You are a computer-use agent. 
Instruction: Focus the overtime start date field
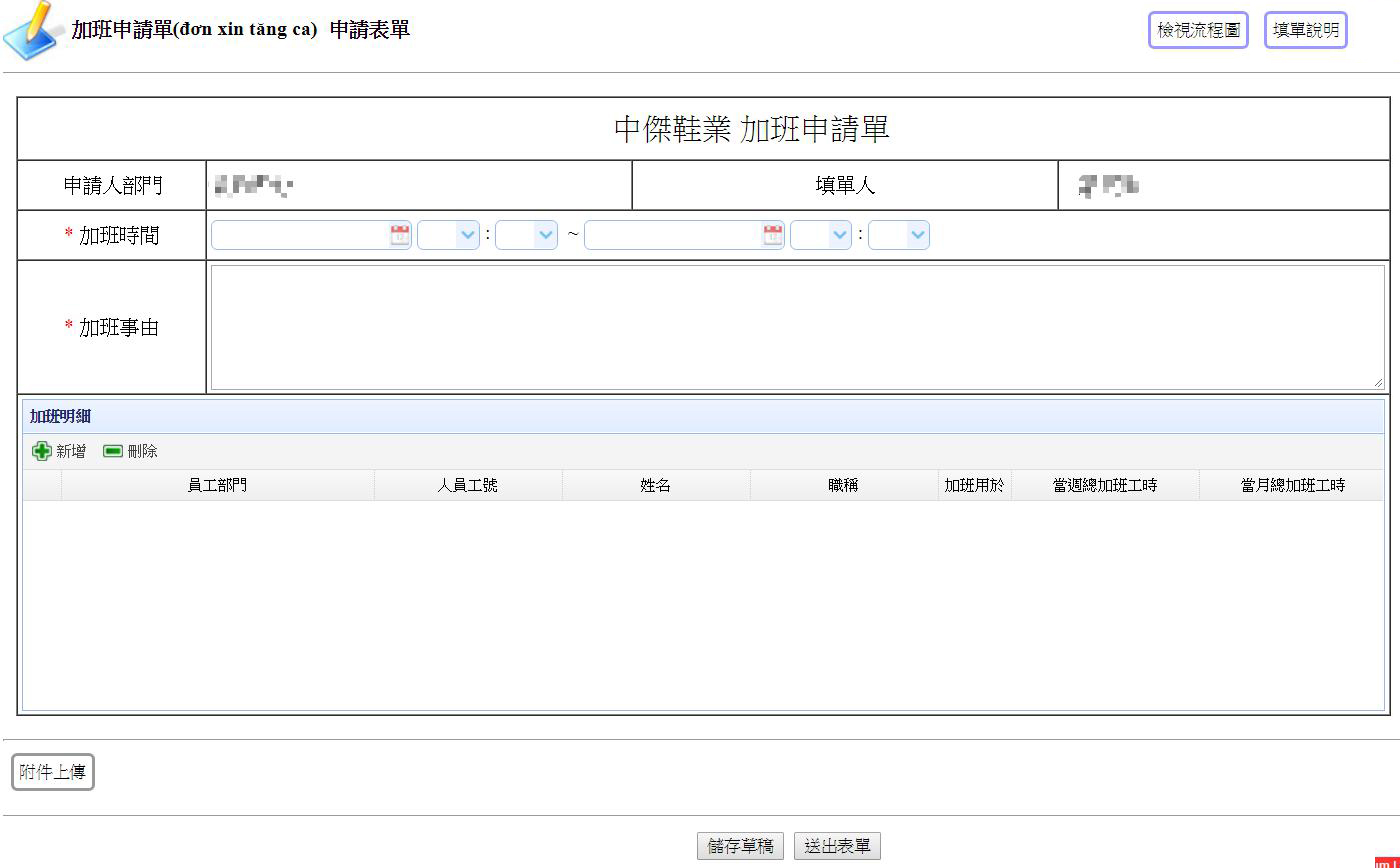click(300, 235)
